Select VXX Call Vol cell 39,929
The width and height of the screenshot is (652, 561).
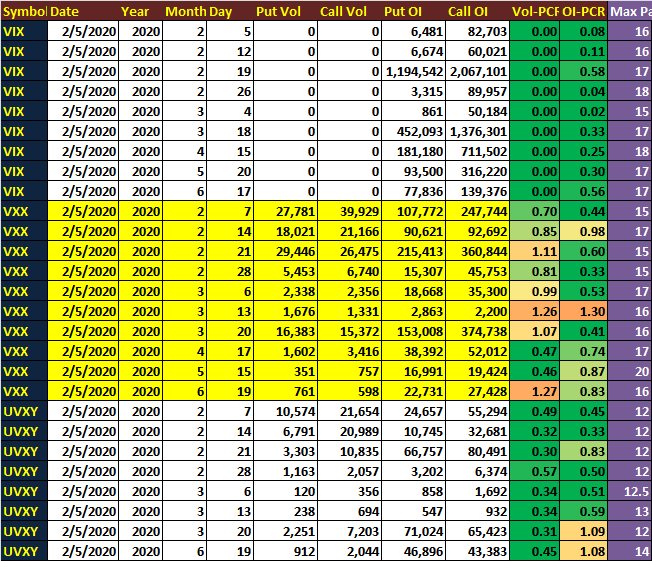350,211
